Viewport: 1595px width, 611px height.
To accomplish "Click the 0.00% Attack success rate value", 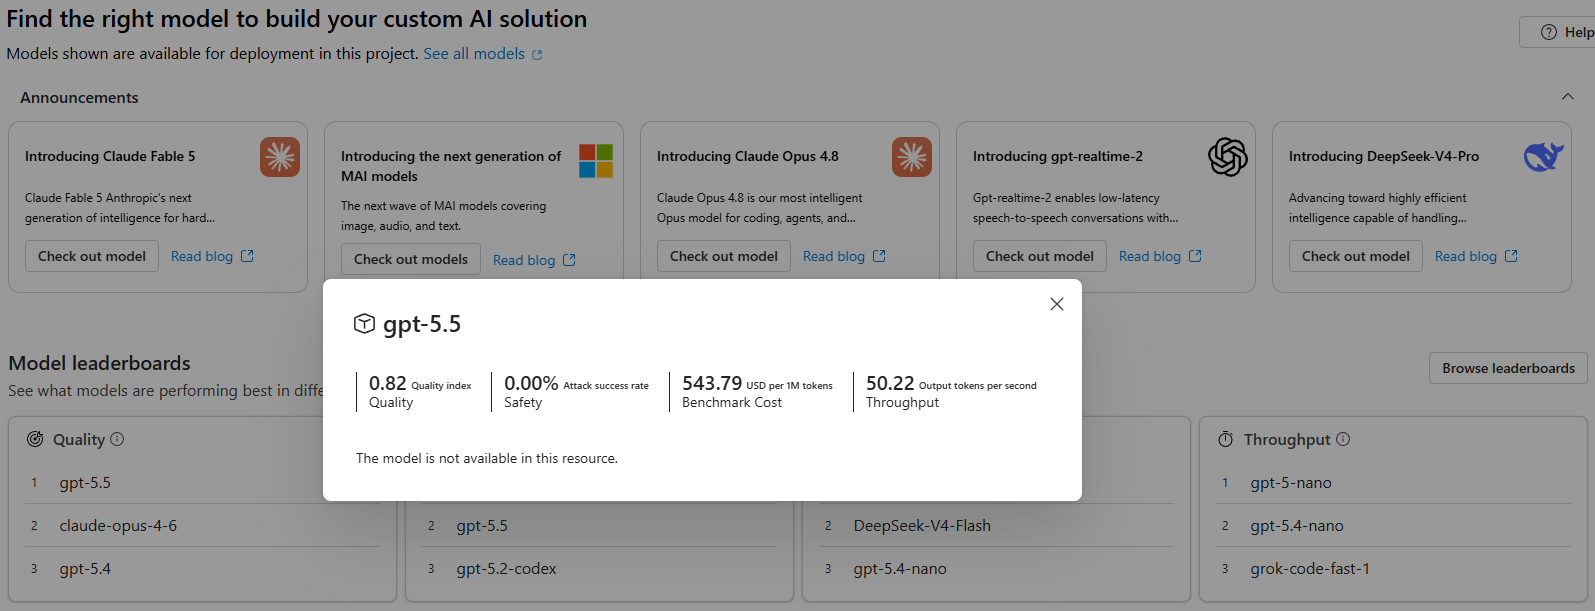I will point(531,383).
